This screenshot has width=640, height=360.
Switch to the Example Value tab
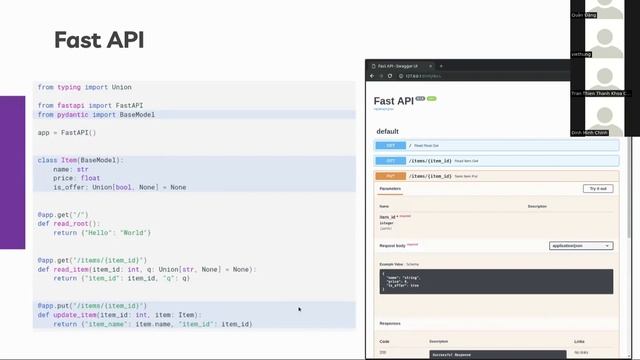tap(391, 264)
